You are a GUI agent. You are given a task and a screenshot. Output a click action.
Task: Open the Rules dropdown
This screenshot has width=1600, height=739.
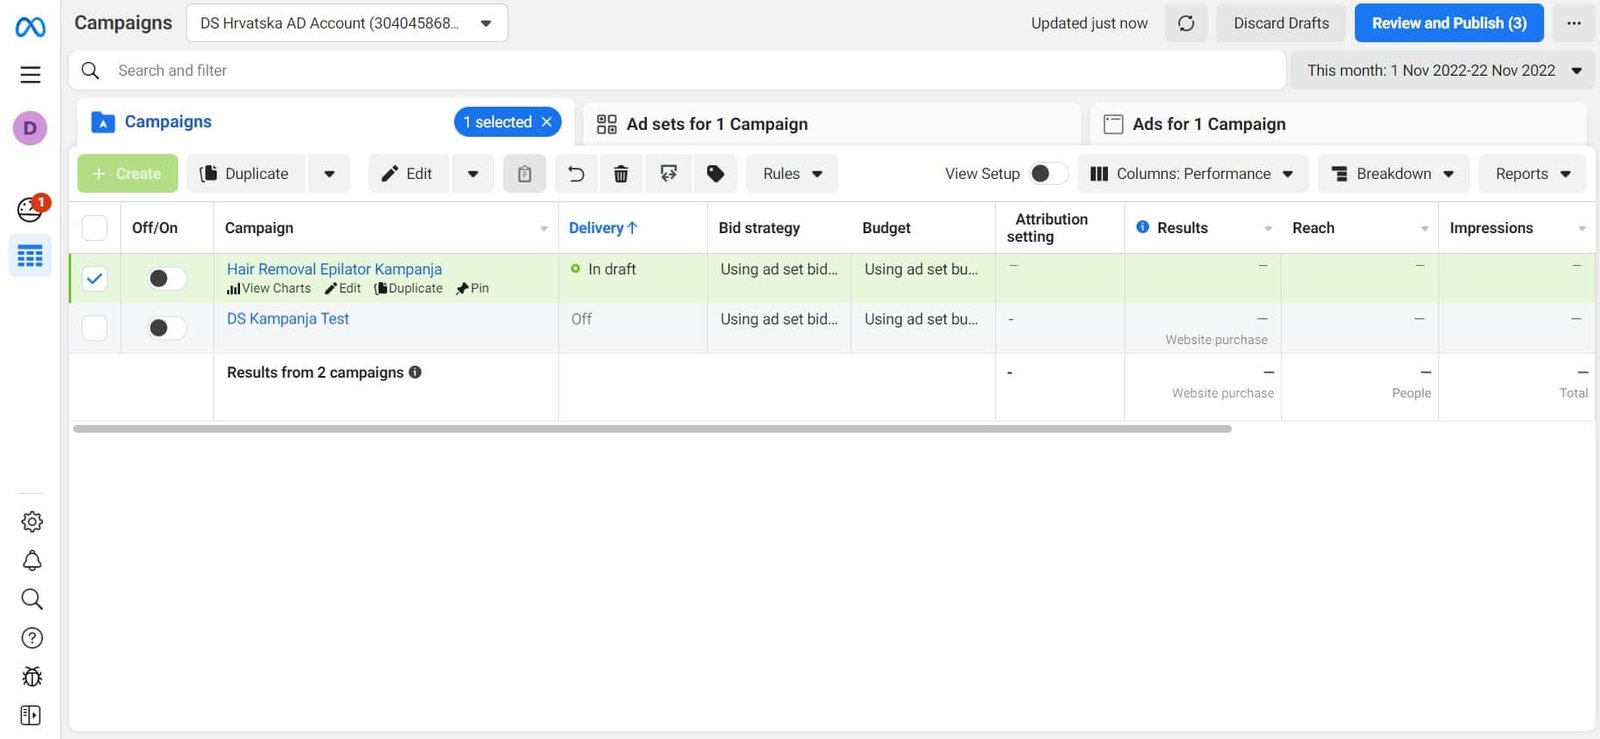tap(792, 174)
